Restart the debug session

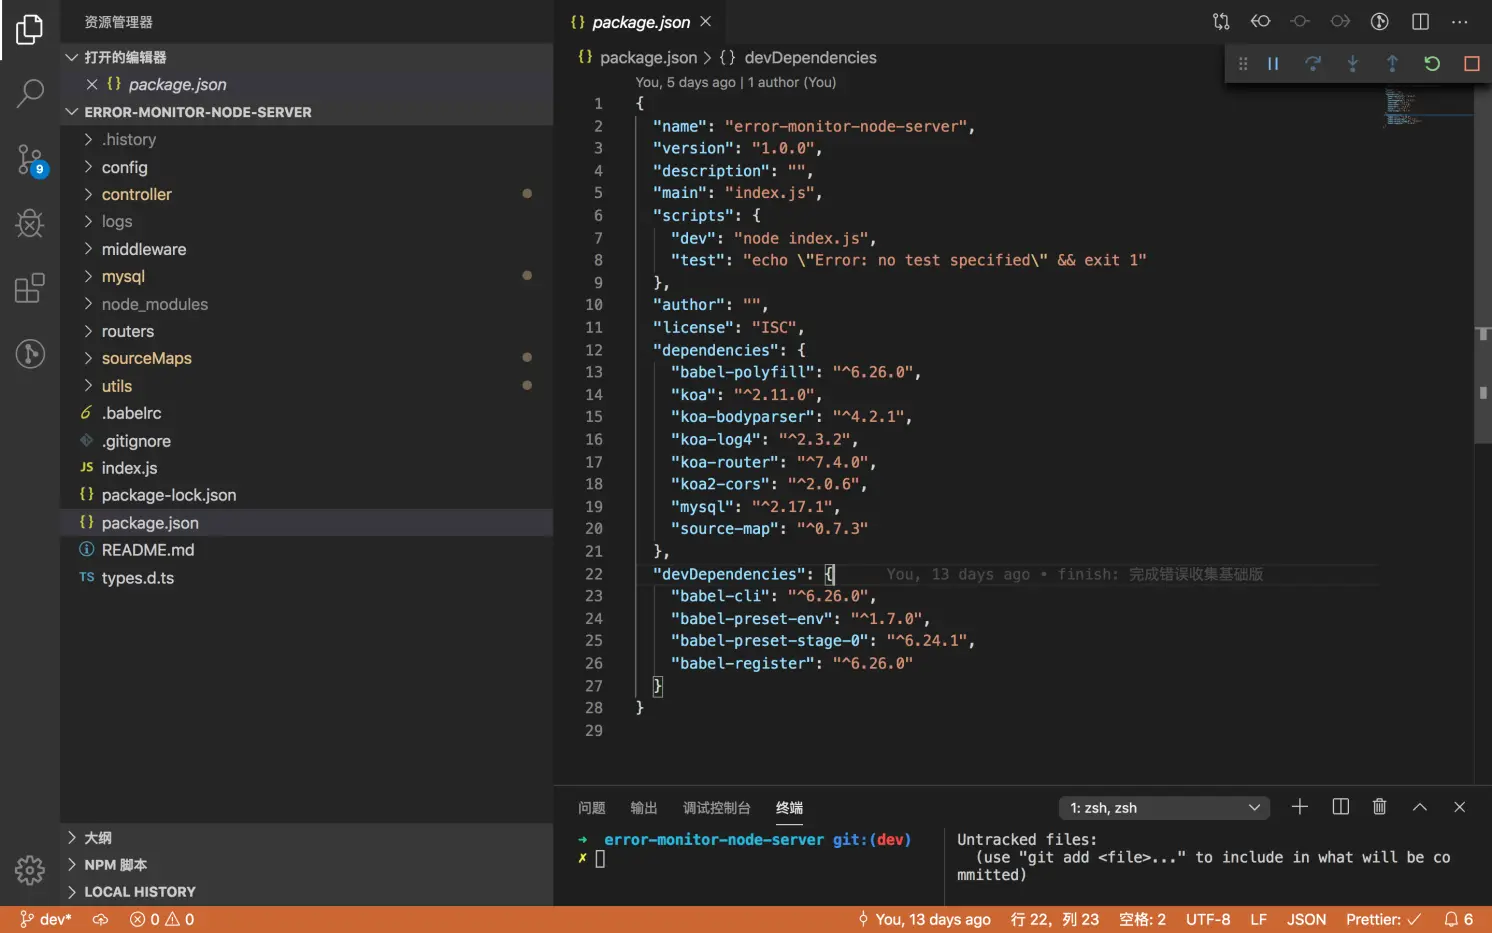click(x=1432, y=64)
